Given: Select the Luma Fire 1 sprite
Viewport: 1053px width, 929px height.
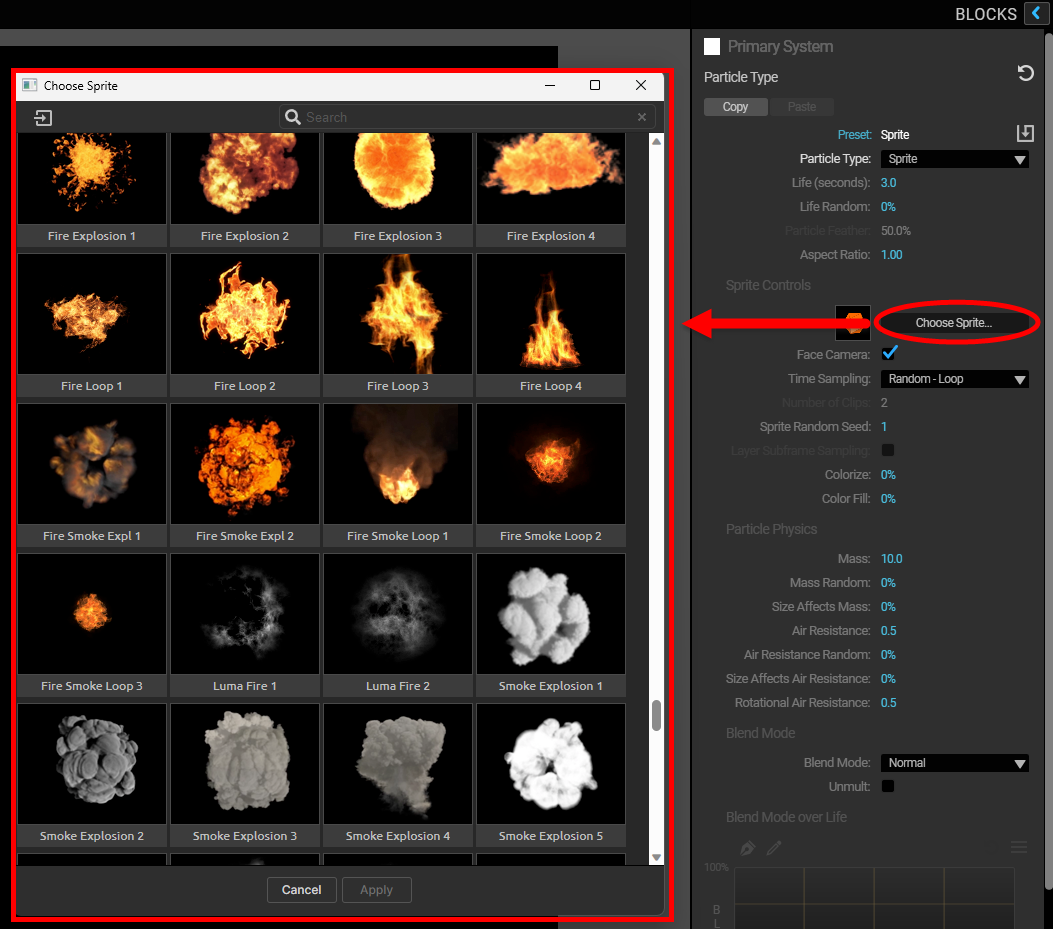Looking at the screenshot, I should point(245,625).
